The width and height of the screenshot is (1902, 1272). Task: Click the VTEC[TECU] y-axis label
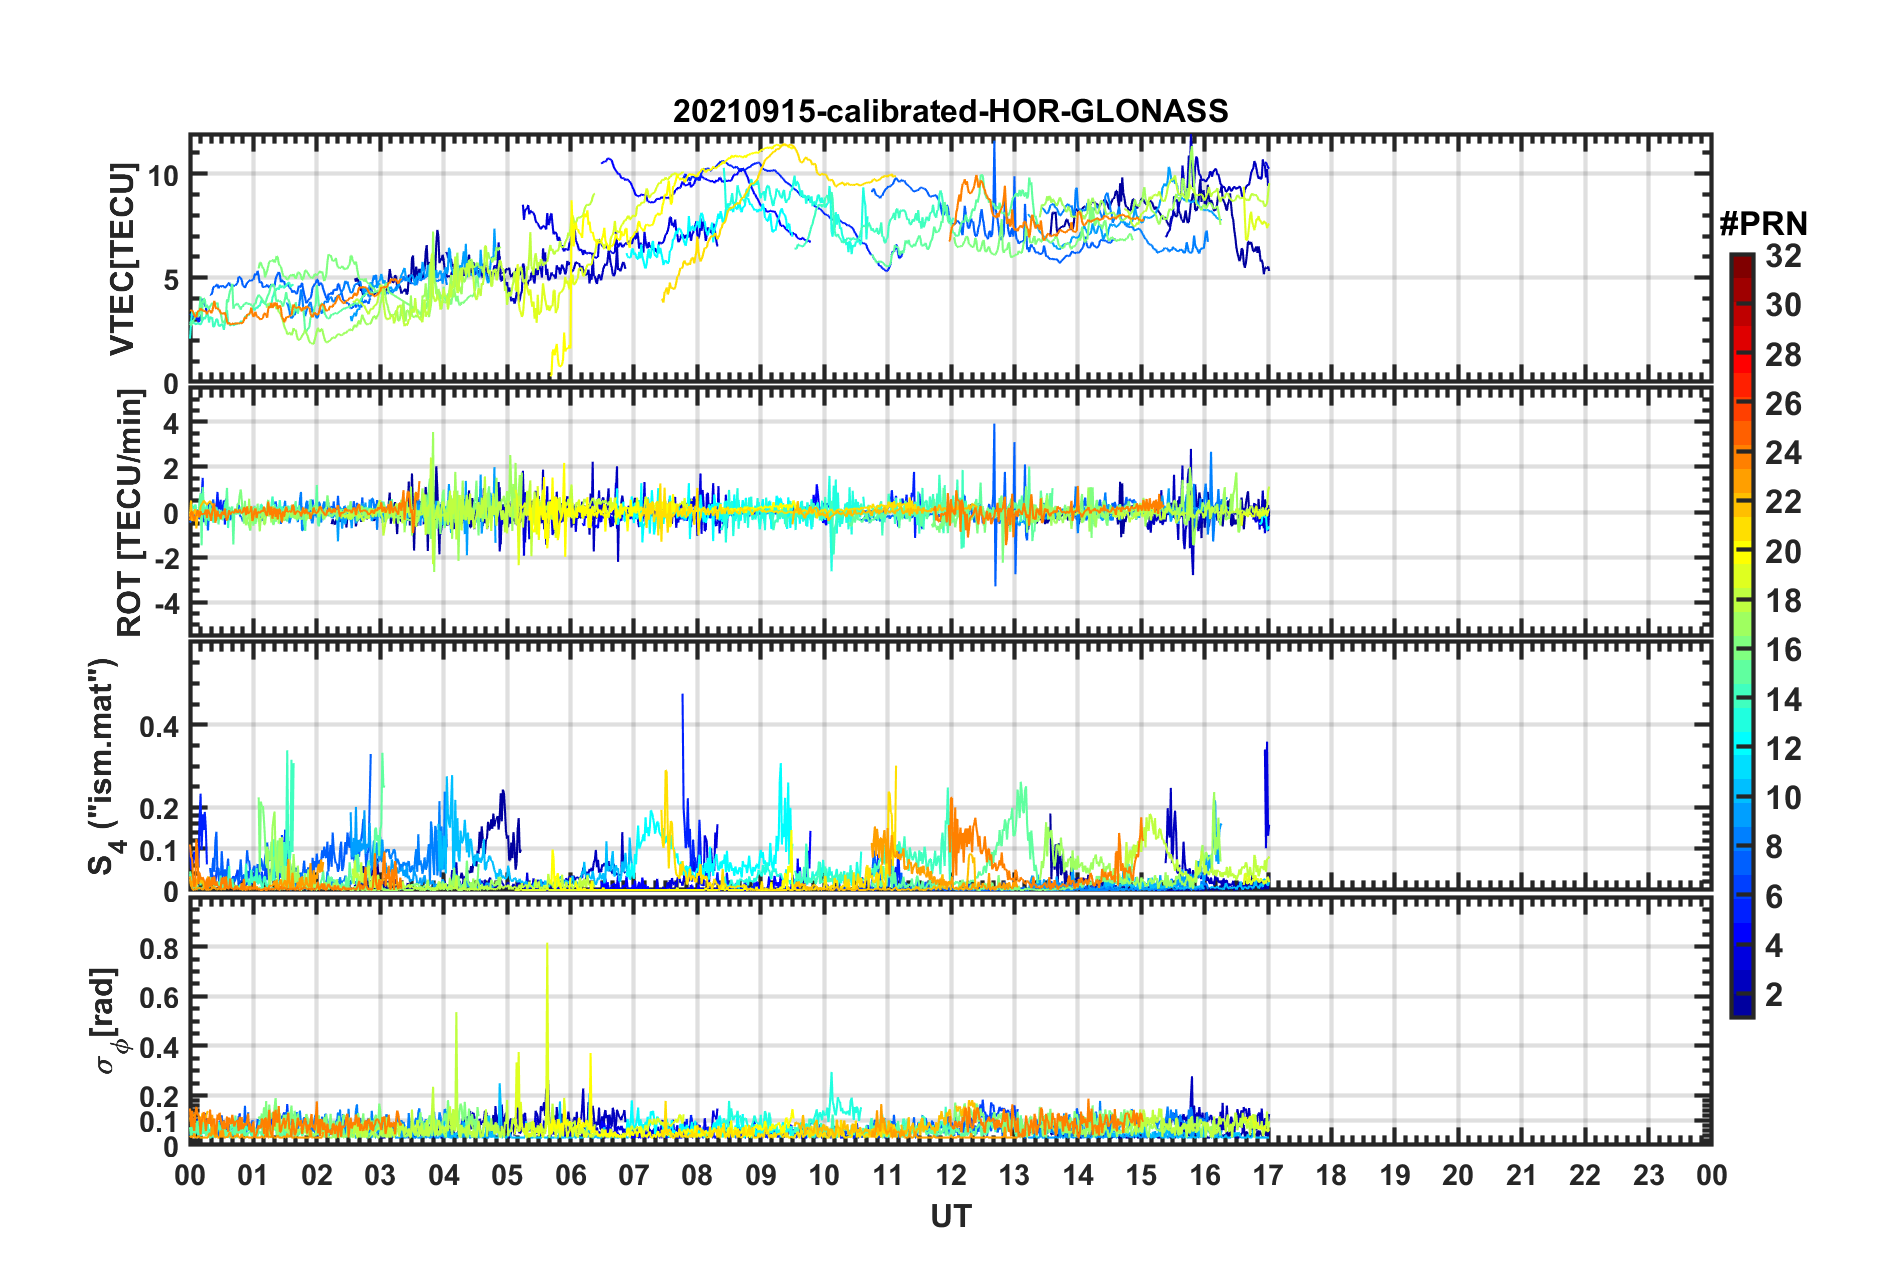(121, 259)
